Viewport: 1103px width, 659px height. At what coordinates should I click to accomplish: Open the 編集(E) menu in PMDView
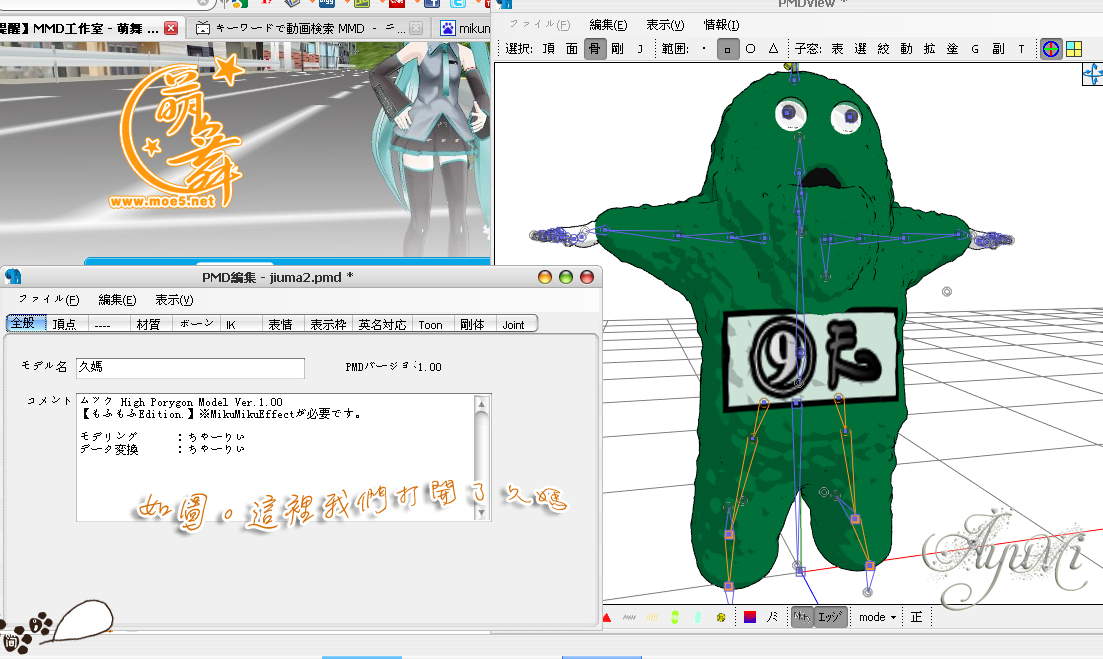pyautogui.click(x=608, y=25)
